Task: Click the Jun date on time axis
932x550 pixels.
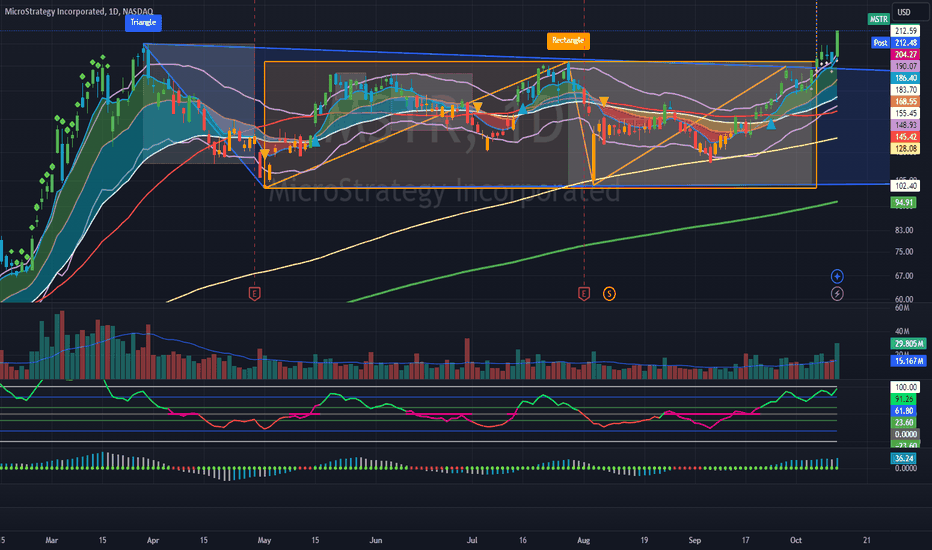Action: click(376, 540)
